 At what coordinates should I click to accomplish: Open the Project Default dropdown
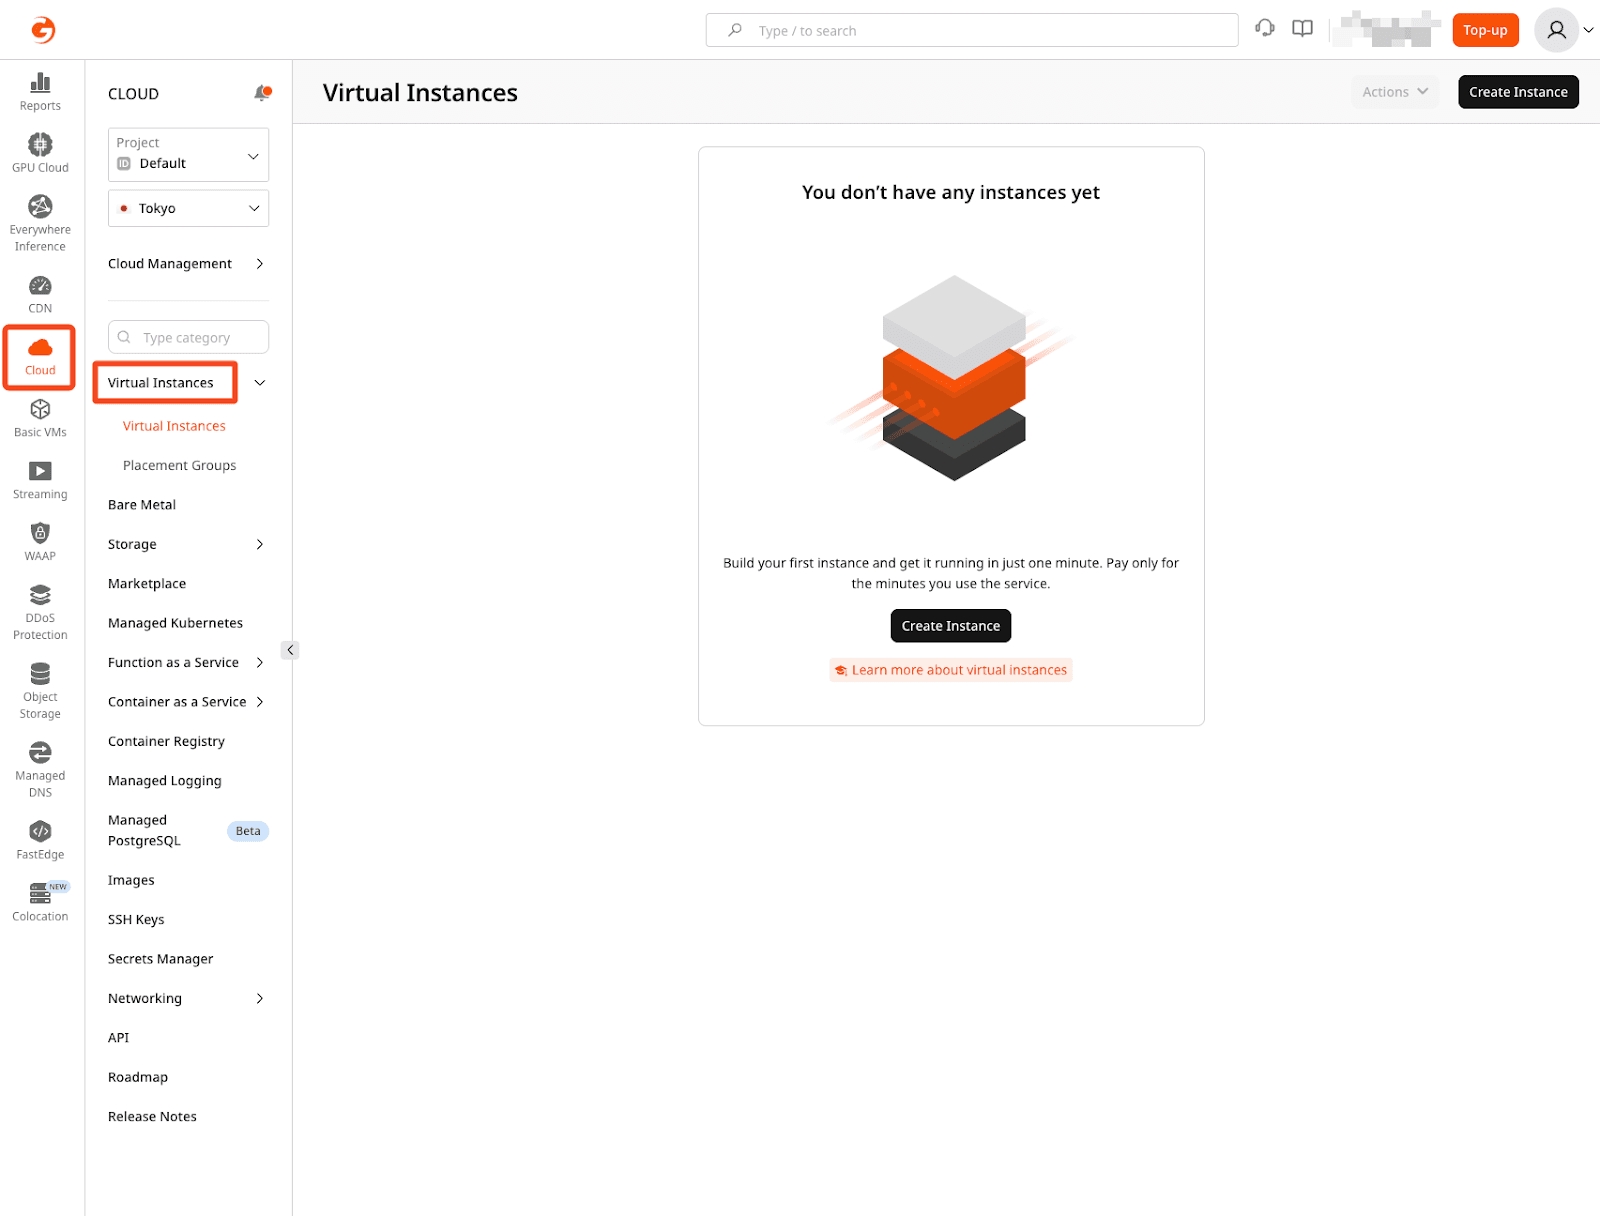[188, 154]
